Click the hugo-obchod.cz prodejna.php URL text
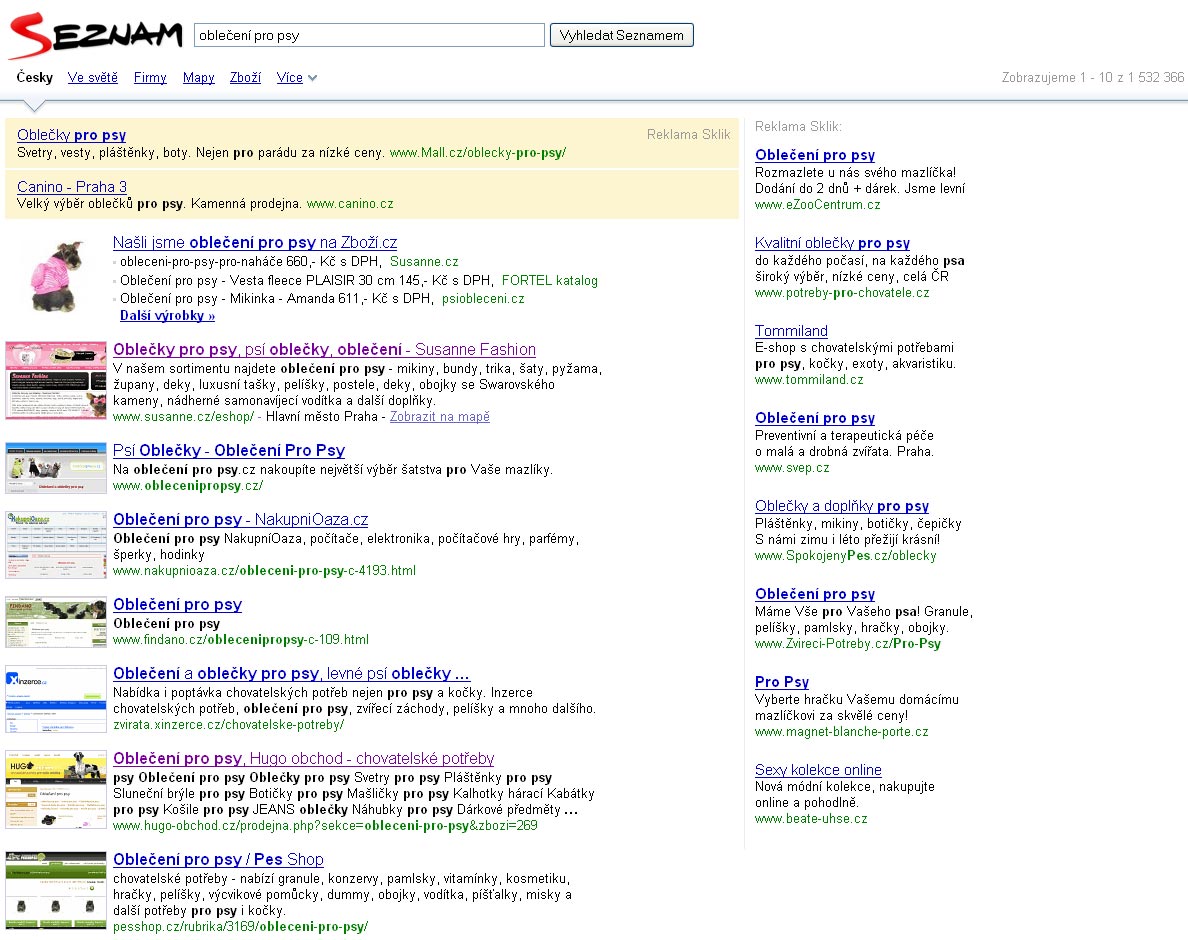This screenshot has height=940, width=1188. pyautogui.click(x=325, y=826)
